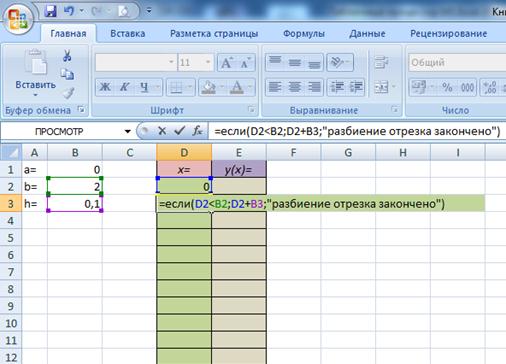Open the Формулы tab

point(304,34)
